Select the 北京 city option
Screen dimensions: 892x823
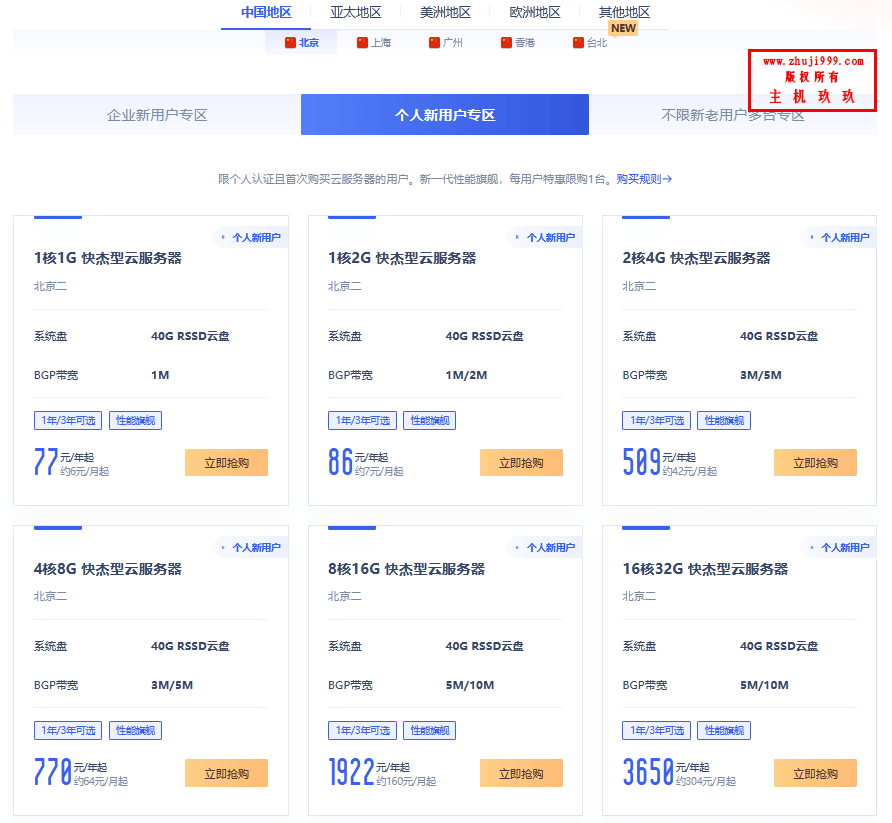point(302,43)
